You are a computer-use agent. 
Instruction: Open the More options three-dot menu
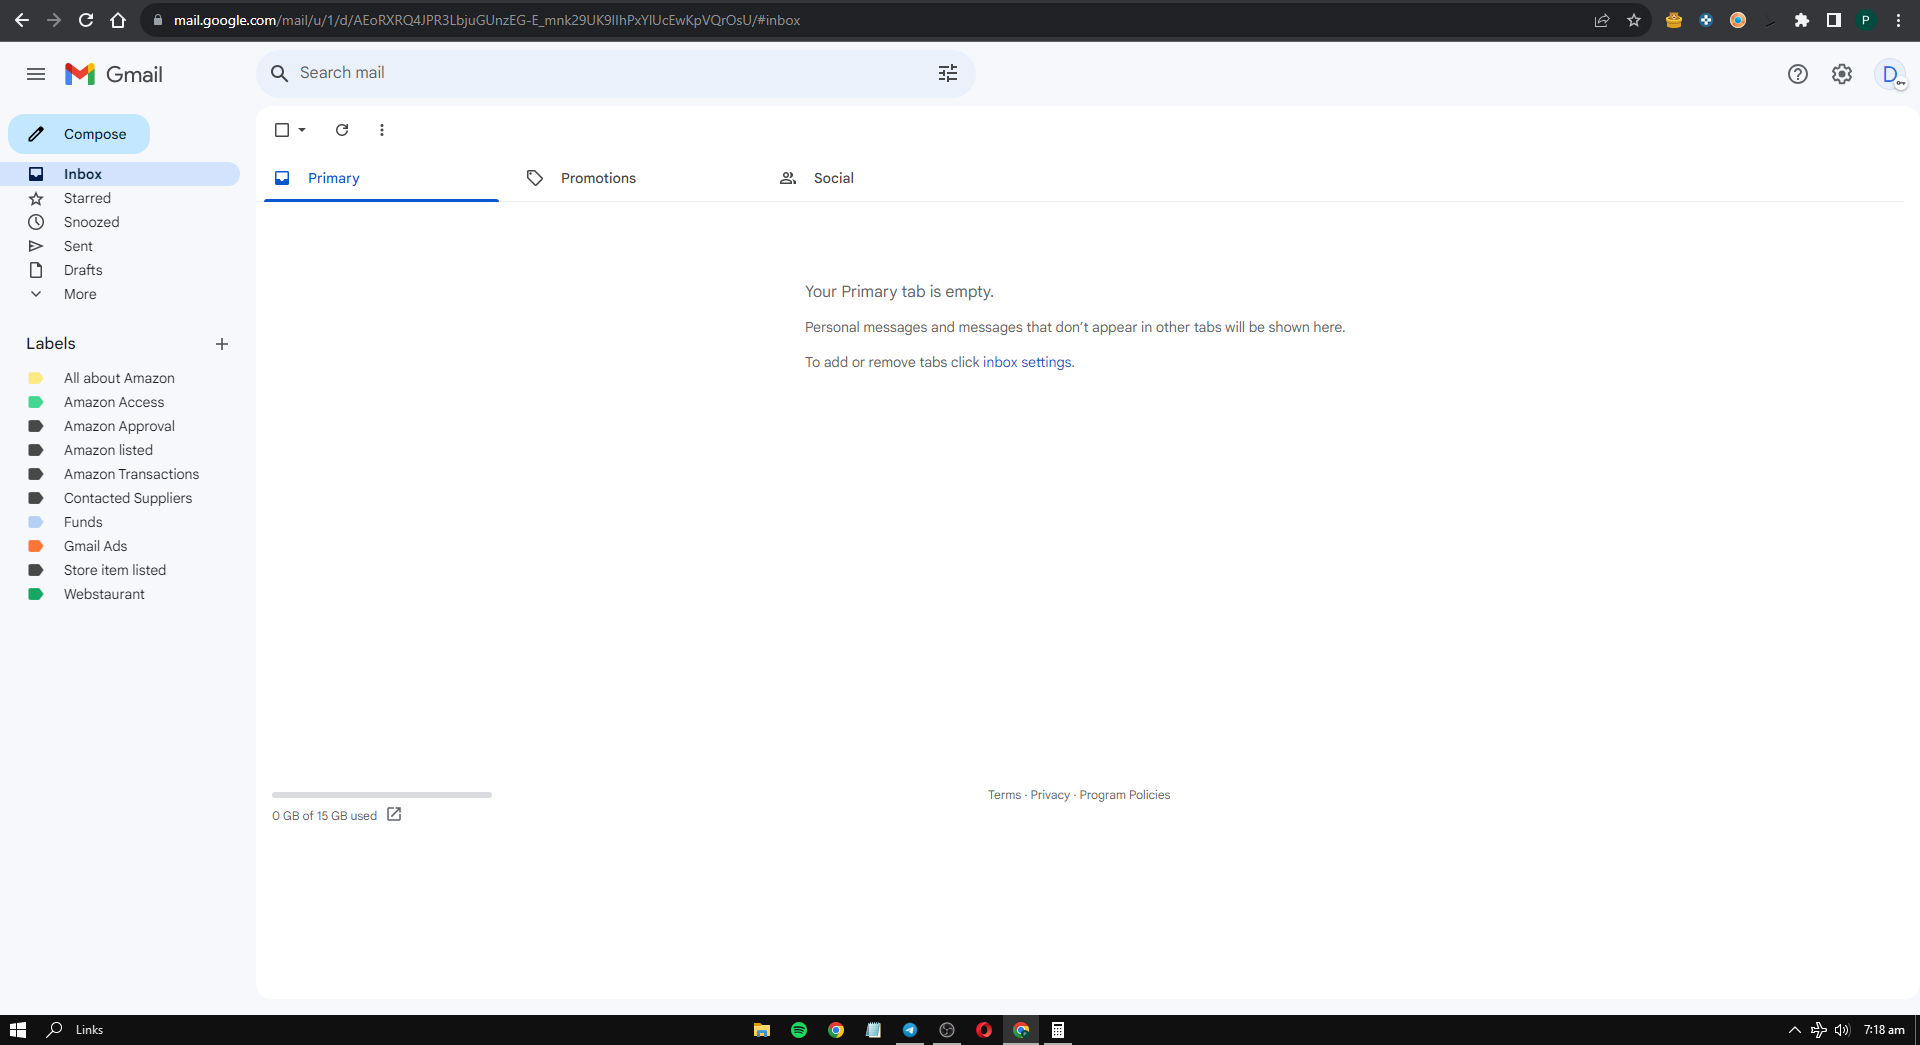point(382,130)
